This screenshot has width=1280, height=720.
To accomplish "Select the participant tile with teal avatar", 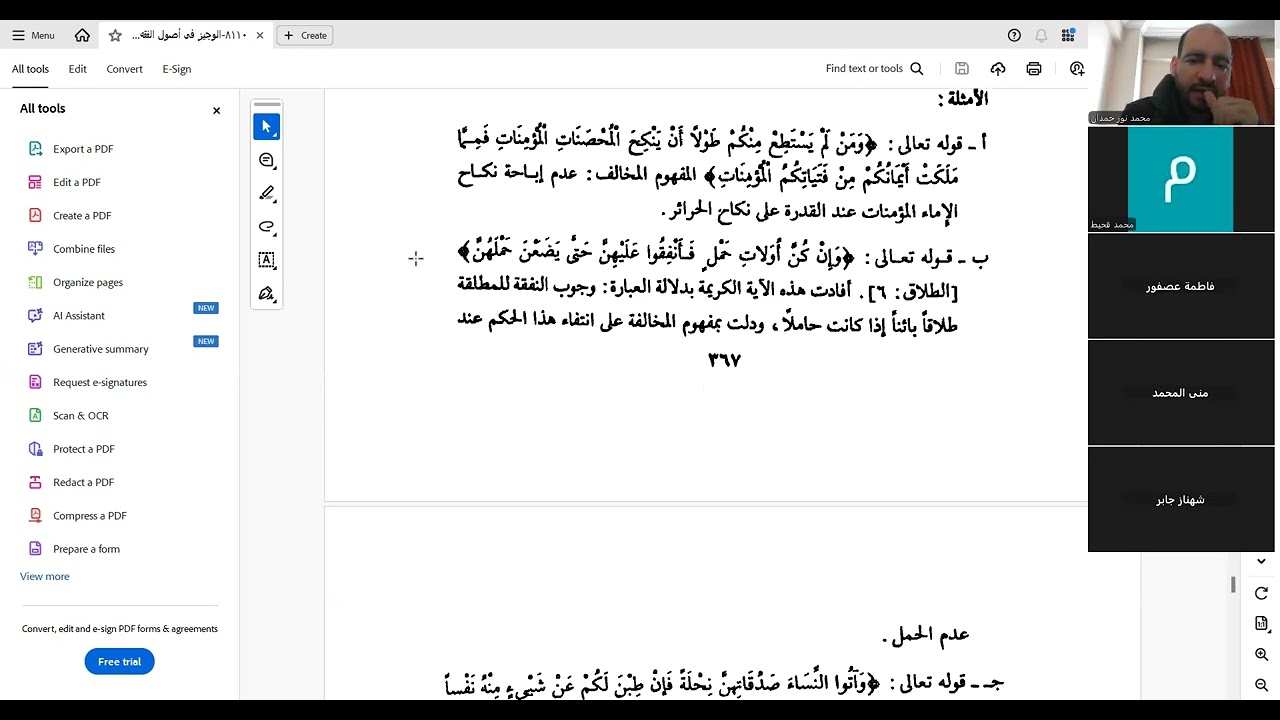I will click(x=1181, y=179).
